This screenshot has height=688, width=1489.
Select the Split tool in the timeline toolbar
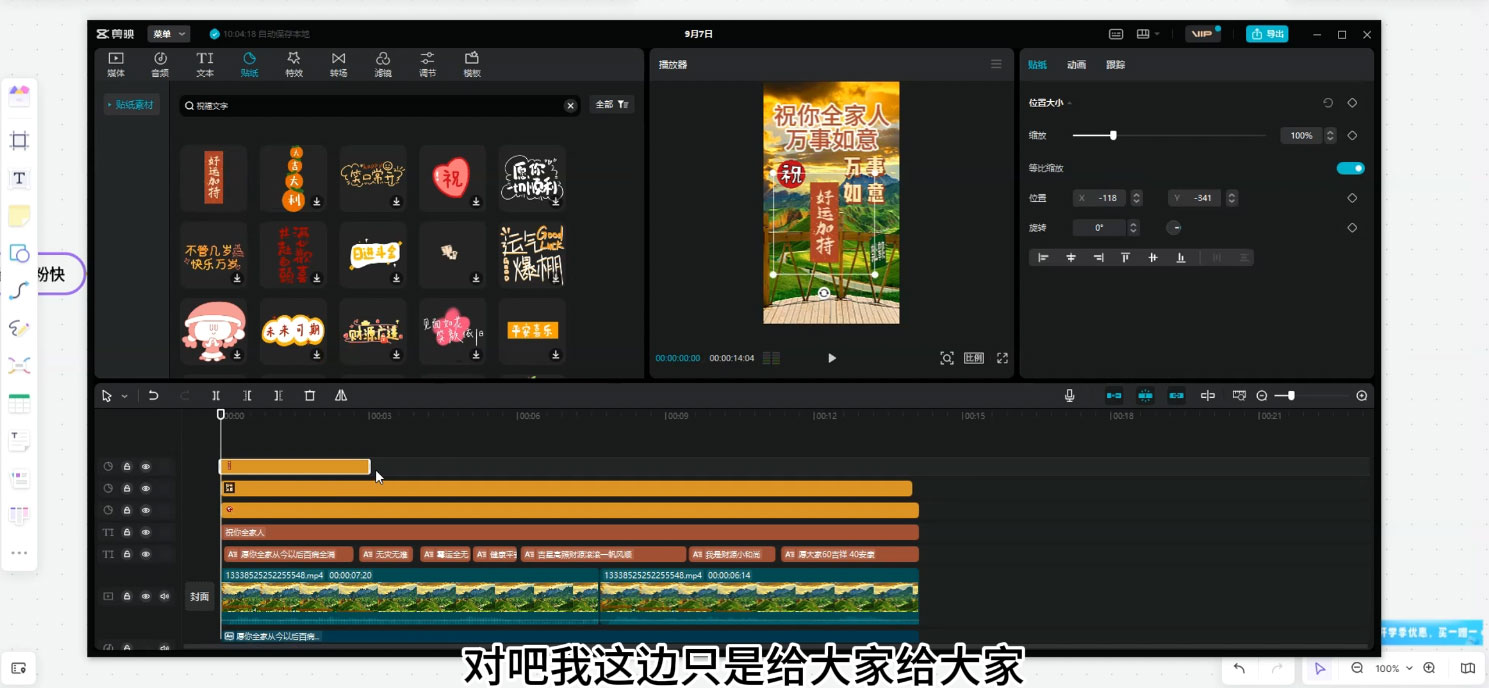coord(216,395)
